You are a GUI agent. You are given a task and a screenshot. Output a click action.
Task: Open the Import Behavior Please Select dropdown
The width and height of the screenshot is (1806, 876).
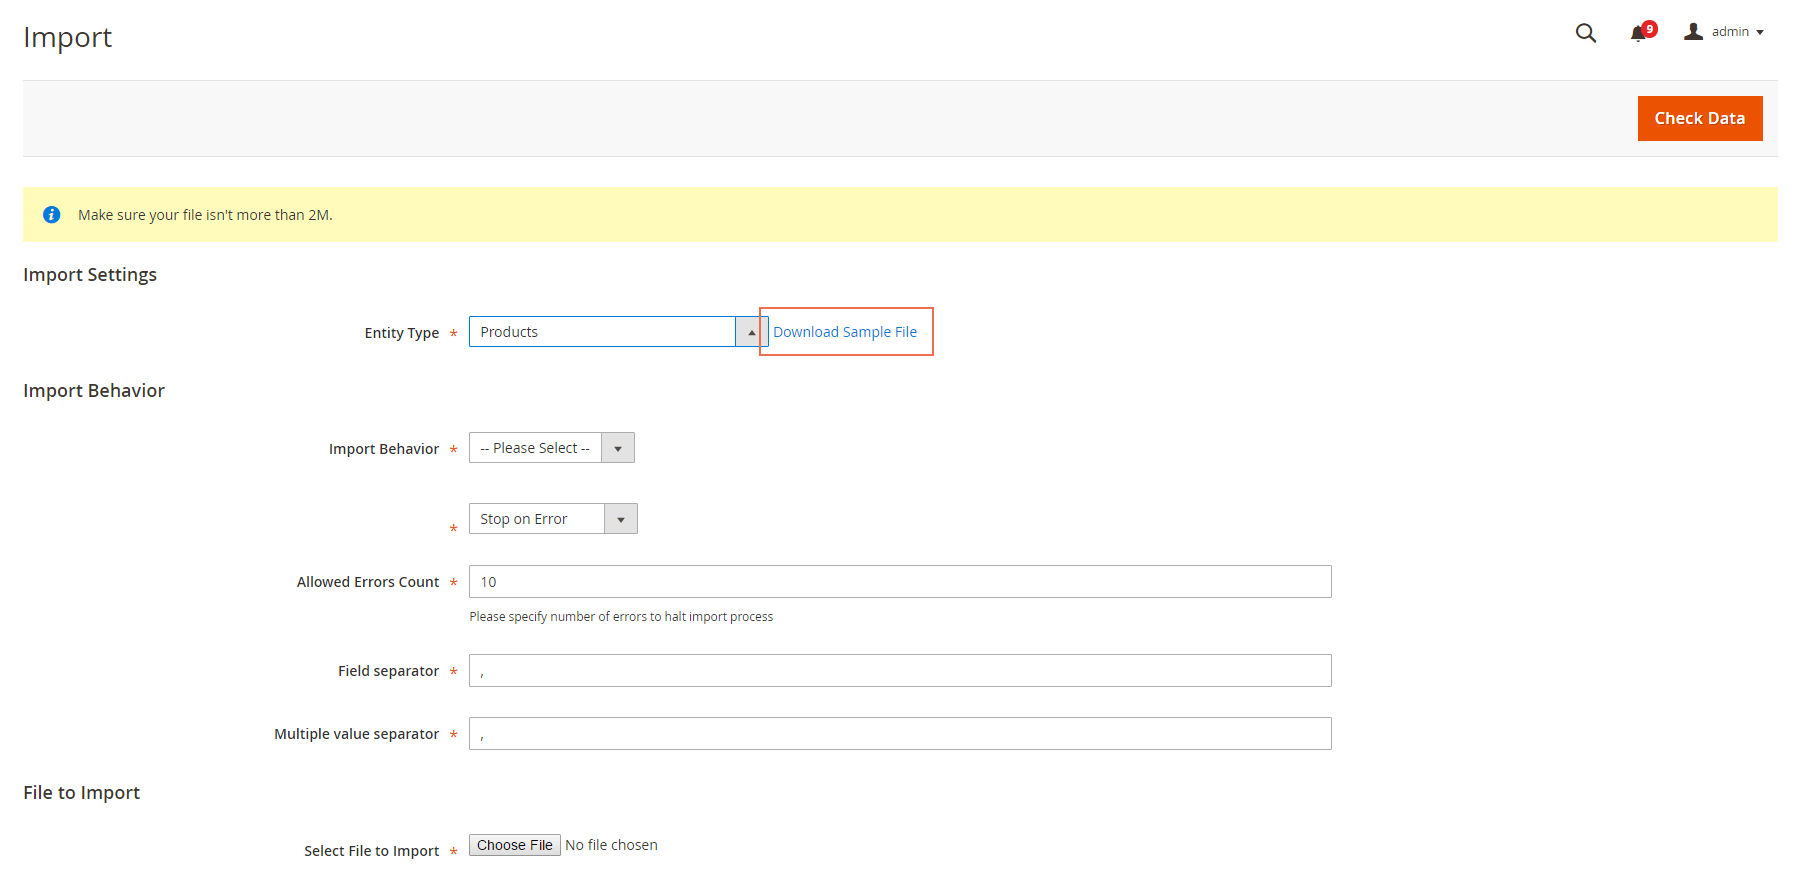(551, 448)
